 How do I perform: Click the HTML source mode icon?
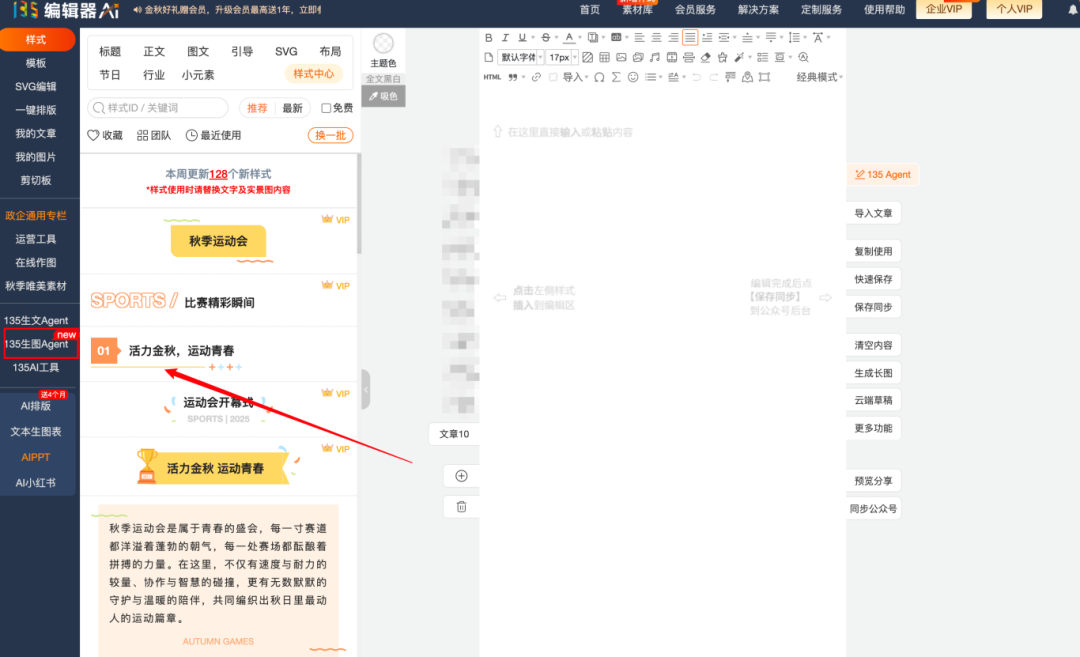pos(492,77)
